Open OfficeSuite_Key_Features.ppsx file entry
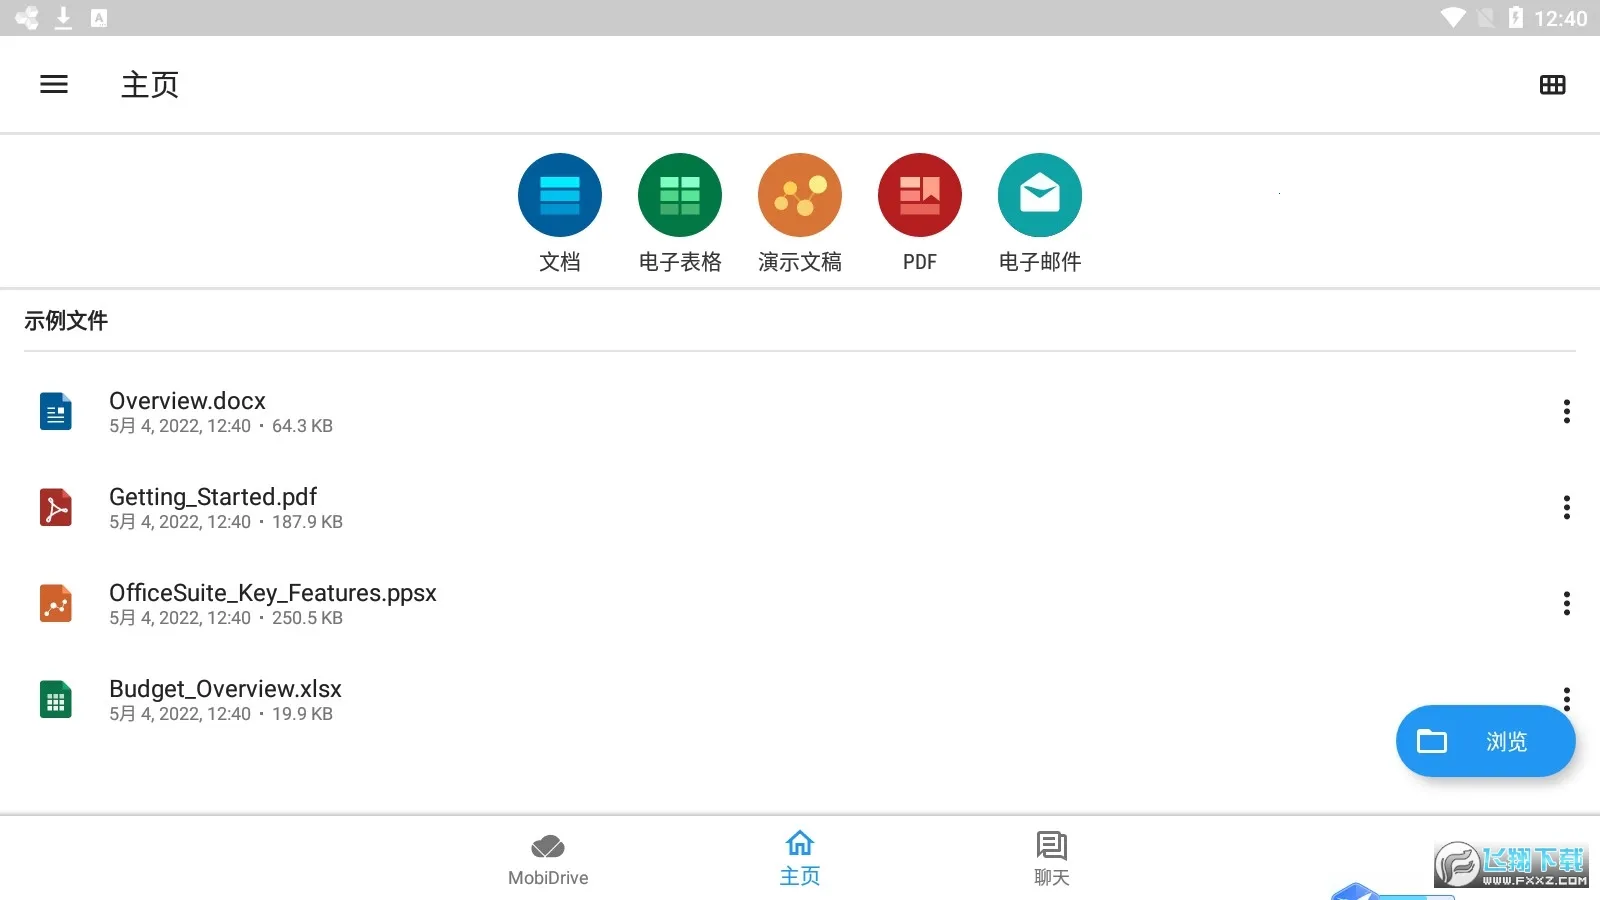This screenshot has height=900, width=1600. [x=272, y=603]
